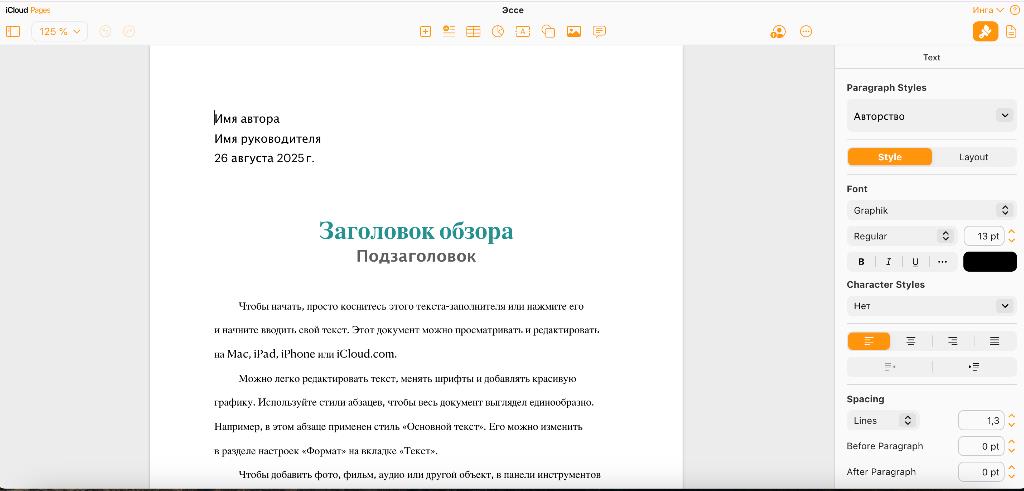Image resolution: width=1024 pixels, height=491 pixels.
Task: Decrease paragraph indent
Action: click(889, 367)
